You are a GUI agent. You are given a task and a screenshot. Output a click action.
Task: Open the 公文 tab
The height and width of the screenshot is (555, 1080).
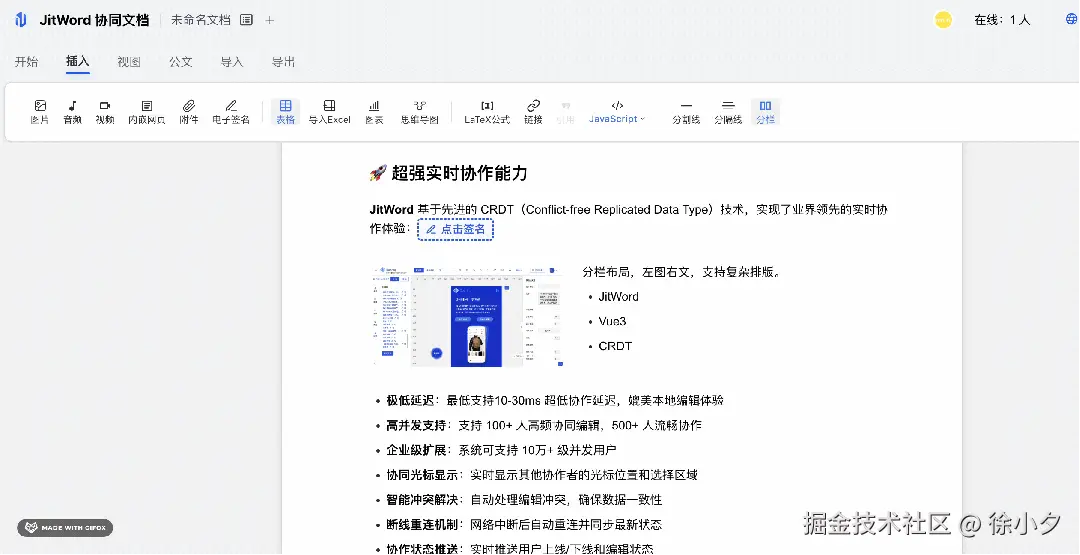(x=180, y=62)
